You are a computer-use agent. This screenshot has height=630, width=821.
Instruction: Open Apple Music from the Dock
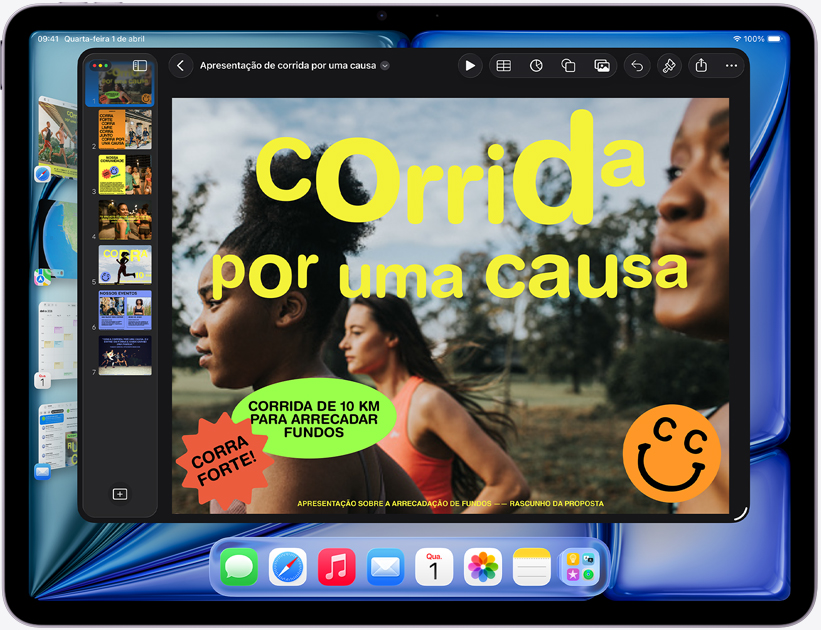coord(336,567)
